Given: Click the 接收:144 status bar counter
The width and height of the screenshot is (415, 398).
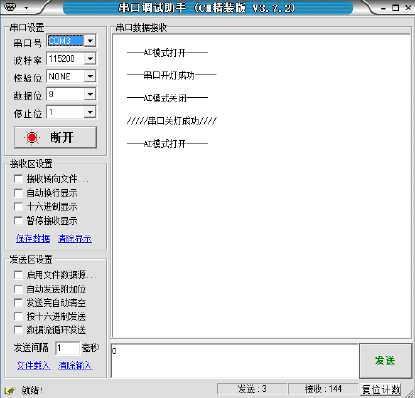Looking at the screenshot, I should 323,389.
